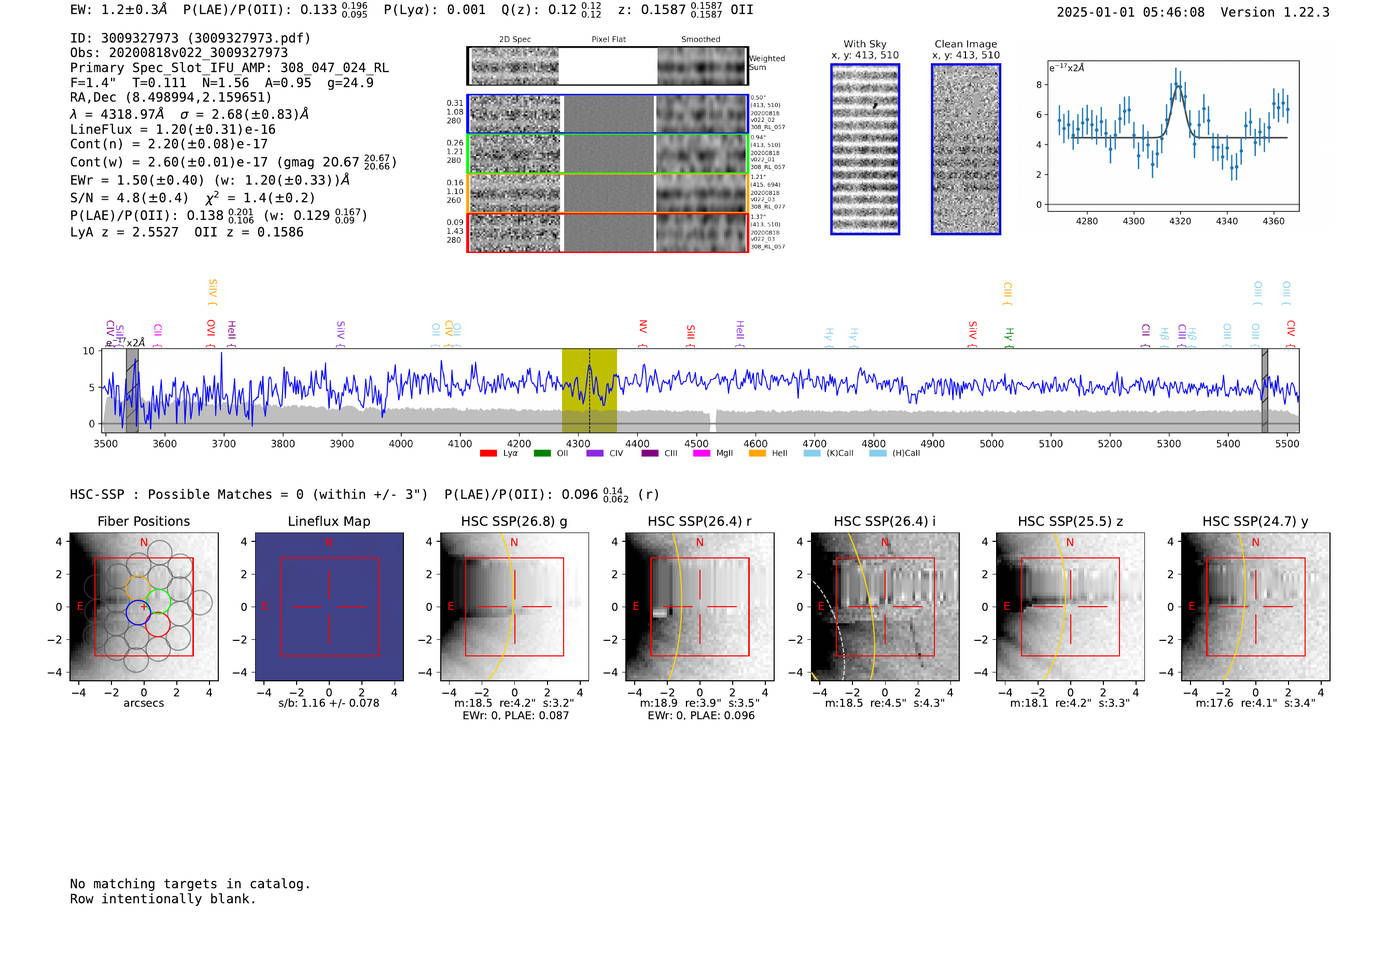The height and width of the screenshot is (953, 1400).
Task: Click the gray hatched sky line near 5460Å
Action: [1265, 391]
